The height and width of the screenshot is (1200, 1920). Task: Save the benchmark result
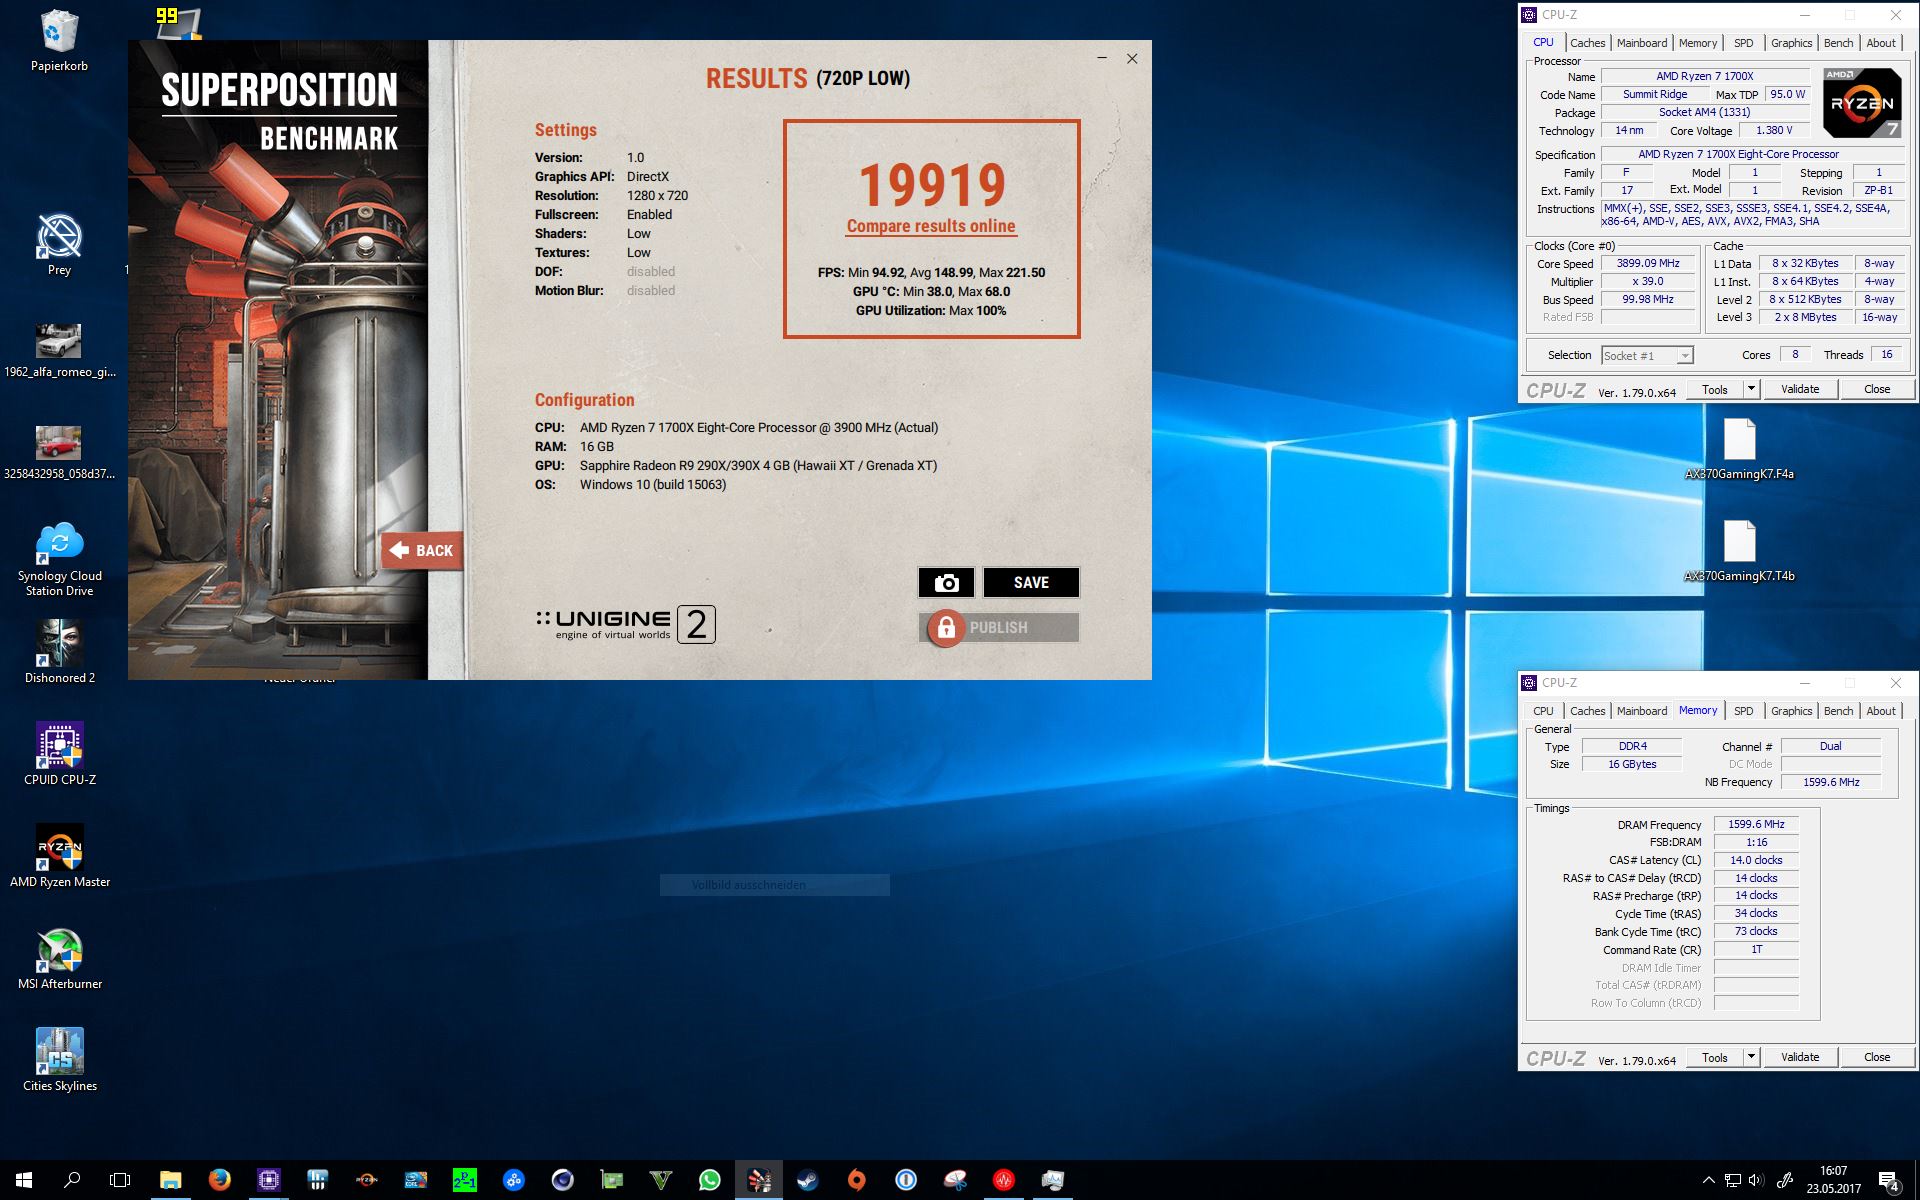click(1031, 583)
